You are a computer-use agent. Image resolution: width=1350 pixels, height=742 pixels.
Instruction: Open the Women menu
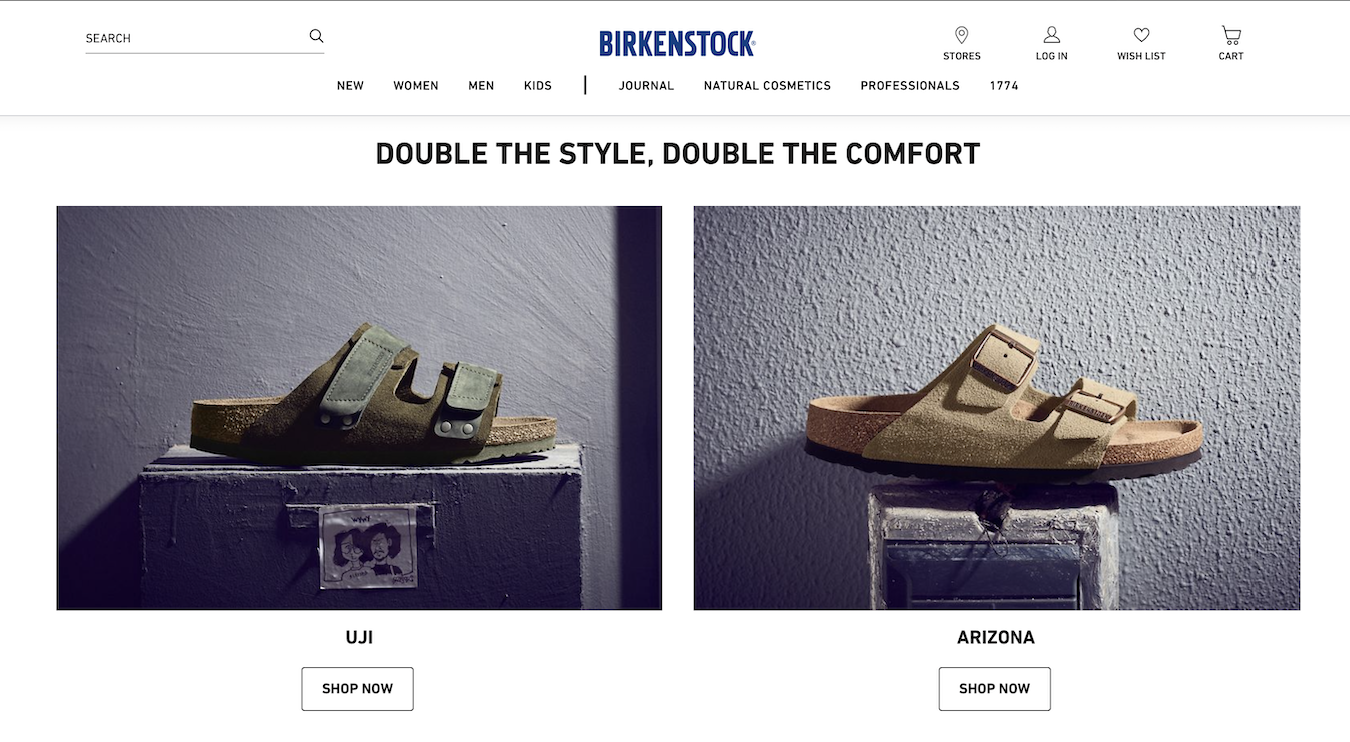(416, 86)
